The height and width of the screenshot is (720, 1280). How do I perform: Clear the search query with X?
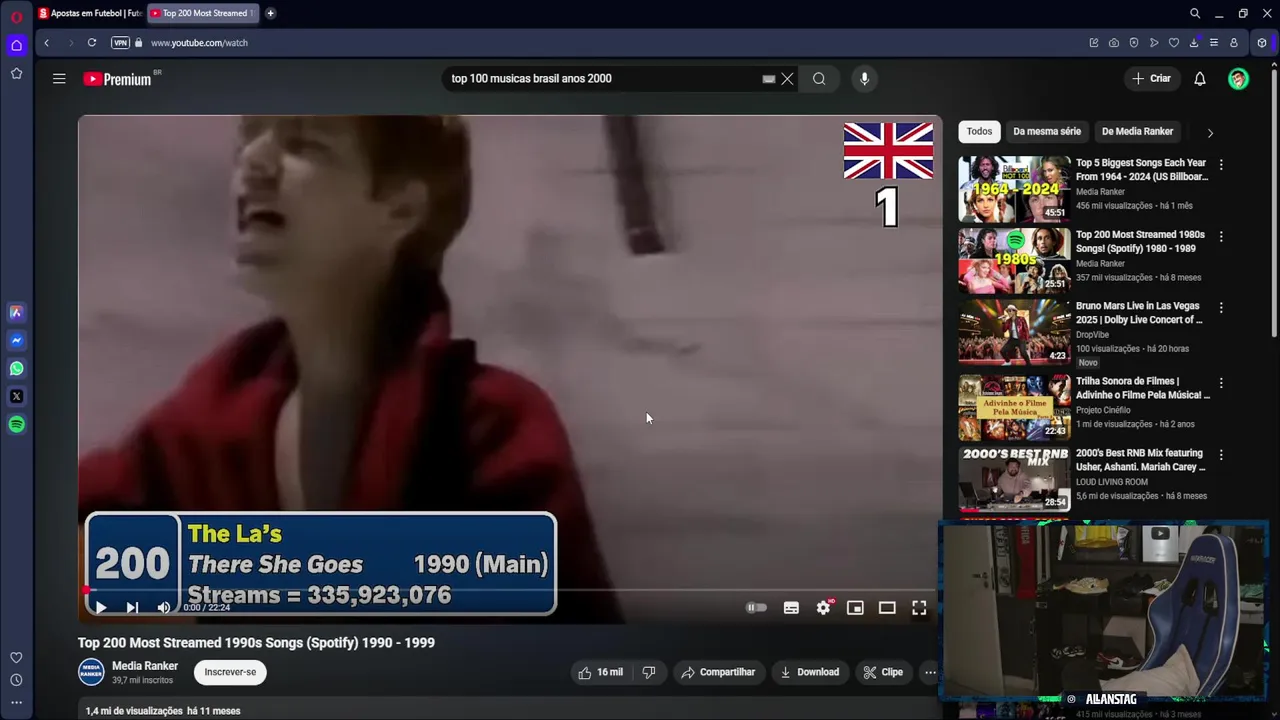(x=787, y=79)
